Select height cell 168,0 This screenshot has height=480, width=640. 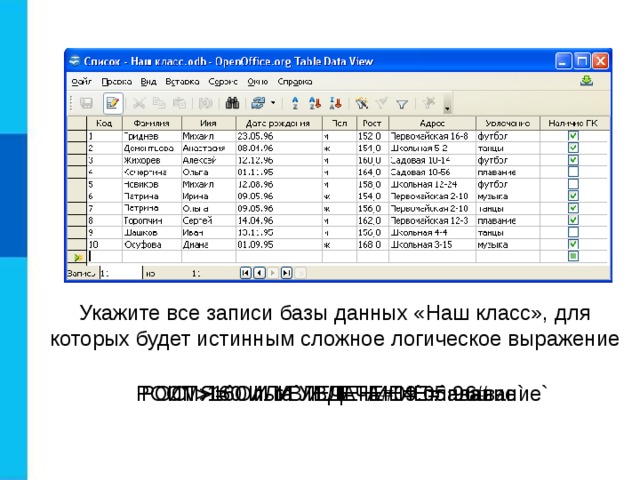click(372, 244)
